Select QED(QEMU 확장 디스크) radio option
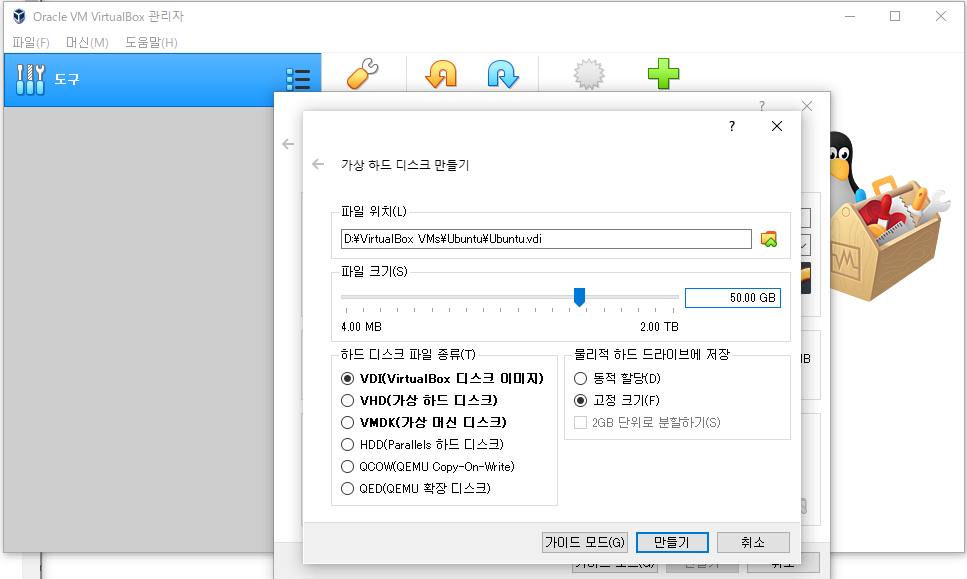967x579 pixels. 416,488
